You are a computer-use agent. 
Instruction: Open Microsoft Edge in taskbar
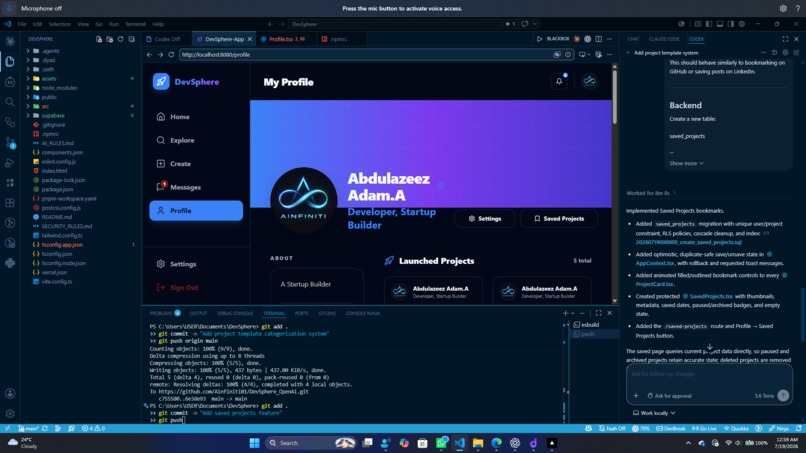click(x=497, y=443)
